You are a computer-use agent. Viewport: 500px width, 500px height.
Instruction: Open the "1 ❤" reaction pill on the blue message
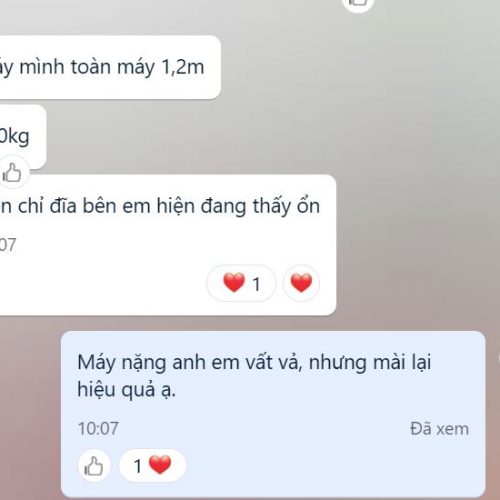152,466
